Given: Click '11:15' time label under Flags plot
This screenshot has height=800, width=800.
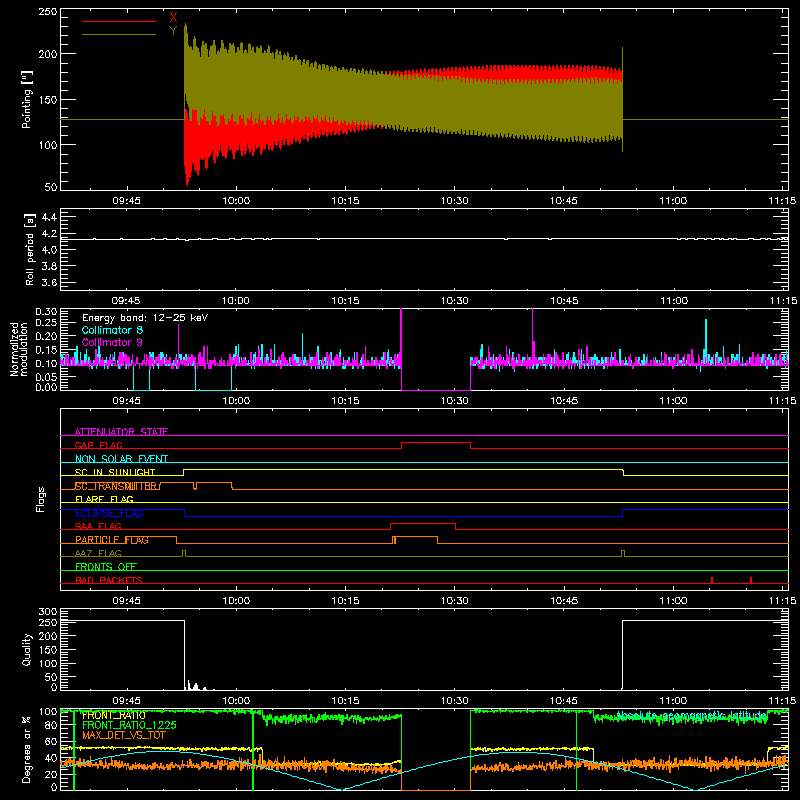Looking at the screenshot, I should coord(782,601).
